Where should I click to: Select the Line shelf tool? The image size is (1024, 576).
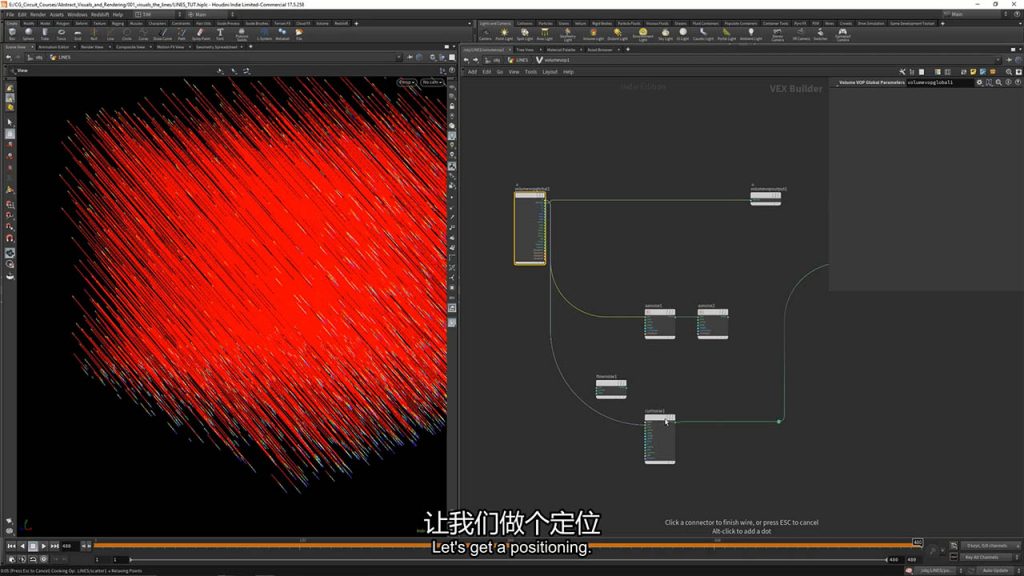[x=110, y=33]
